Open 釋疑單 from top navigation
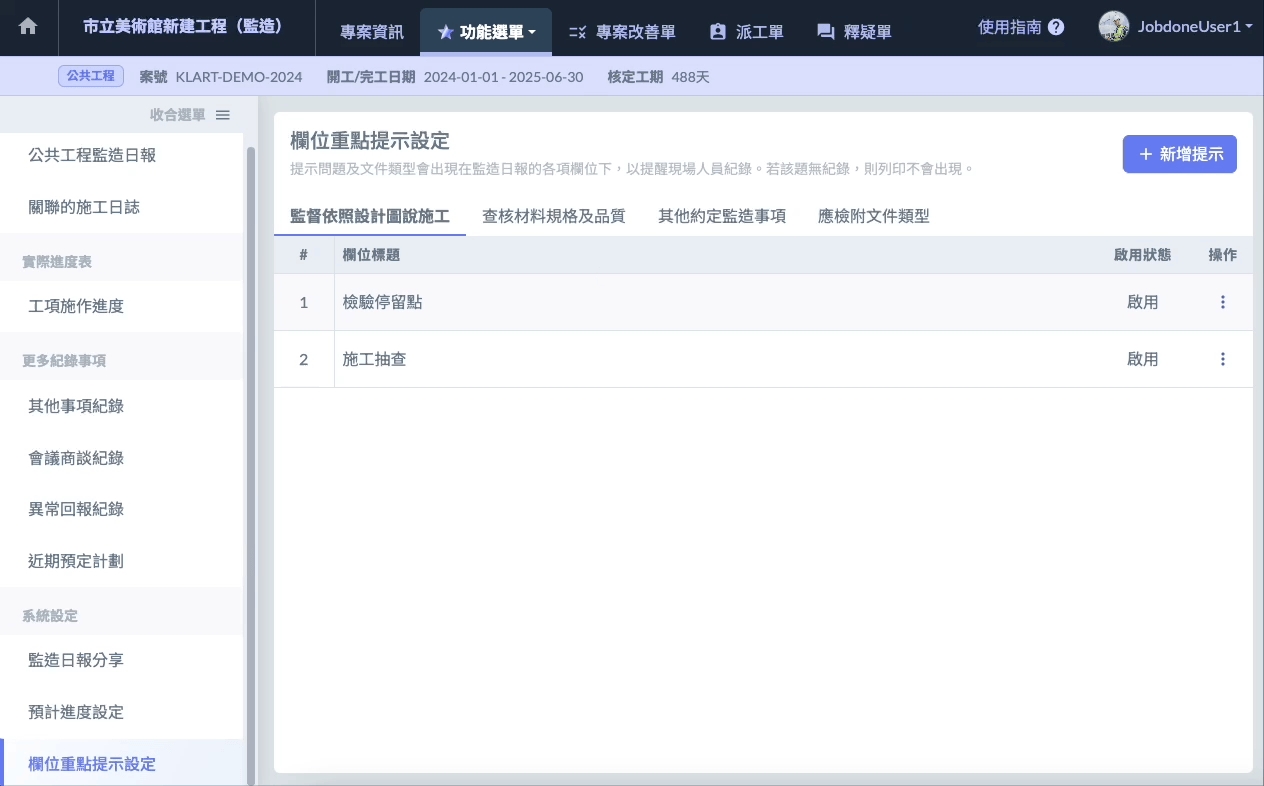The width and height of the screenshot is (1264, 786). point(854,32)
